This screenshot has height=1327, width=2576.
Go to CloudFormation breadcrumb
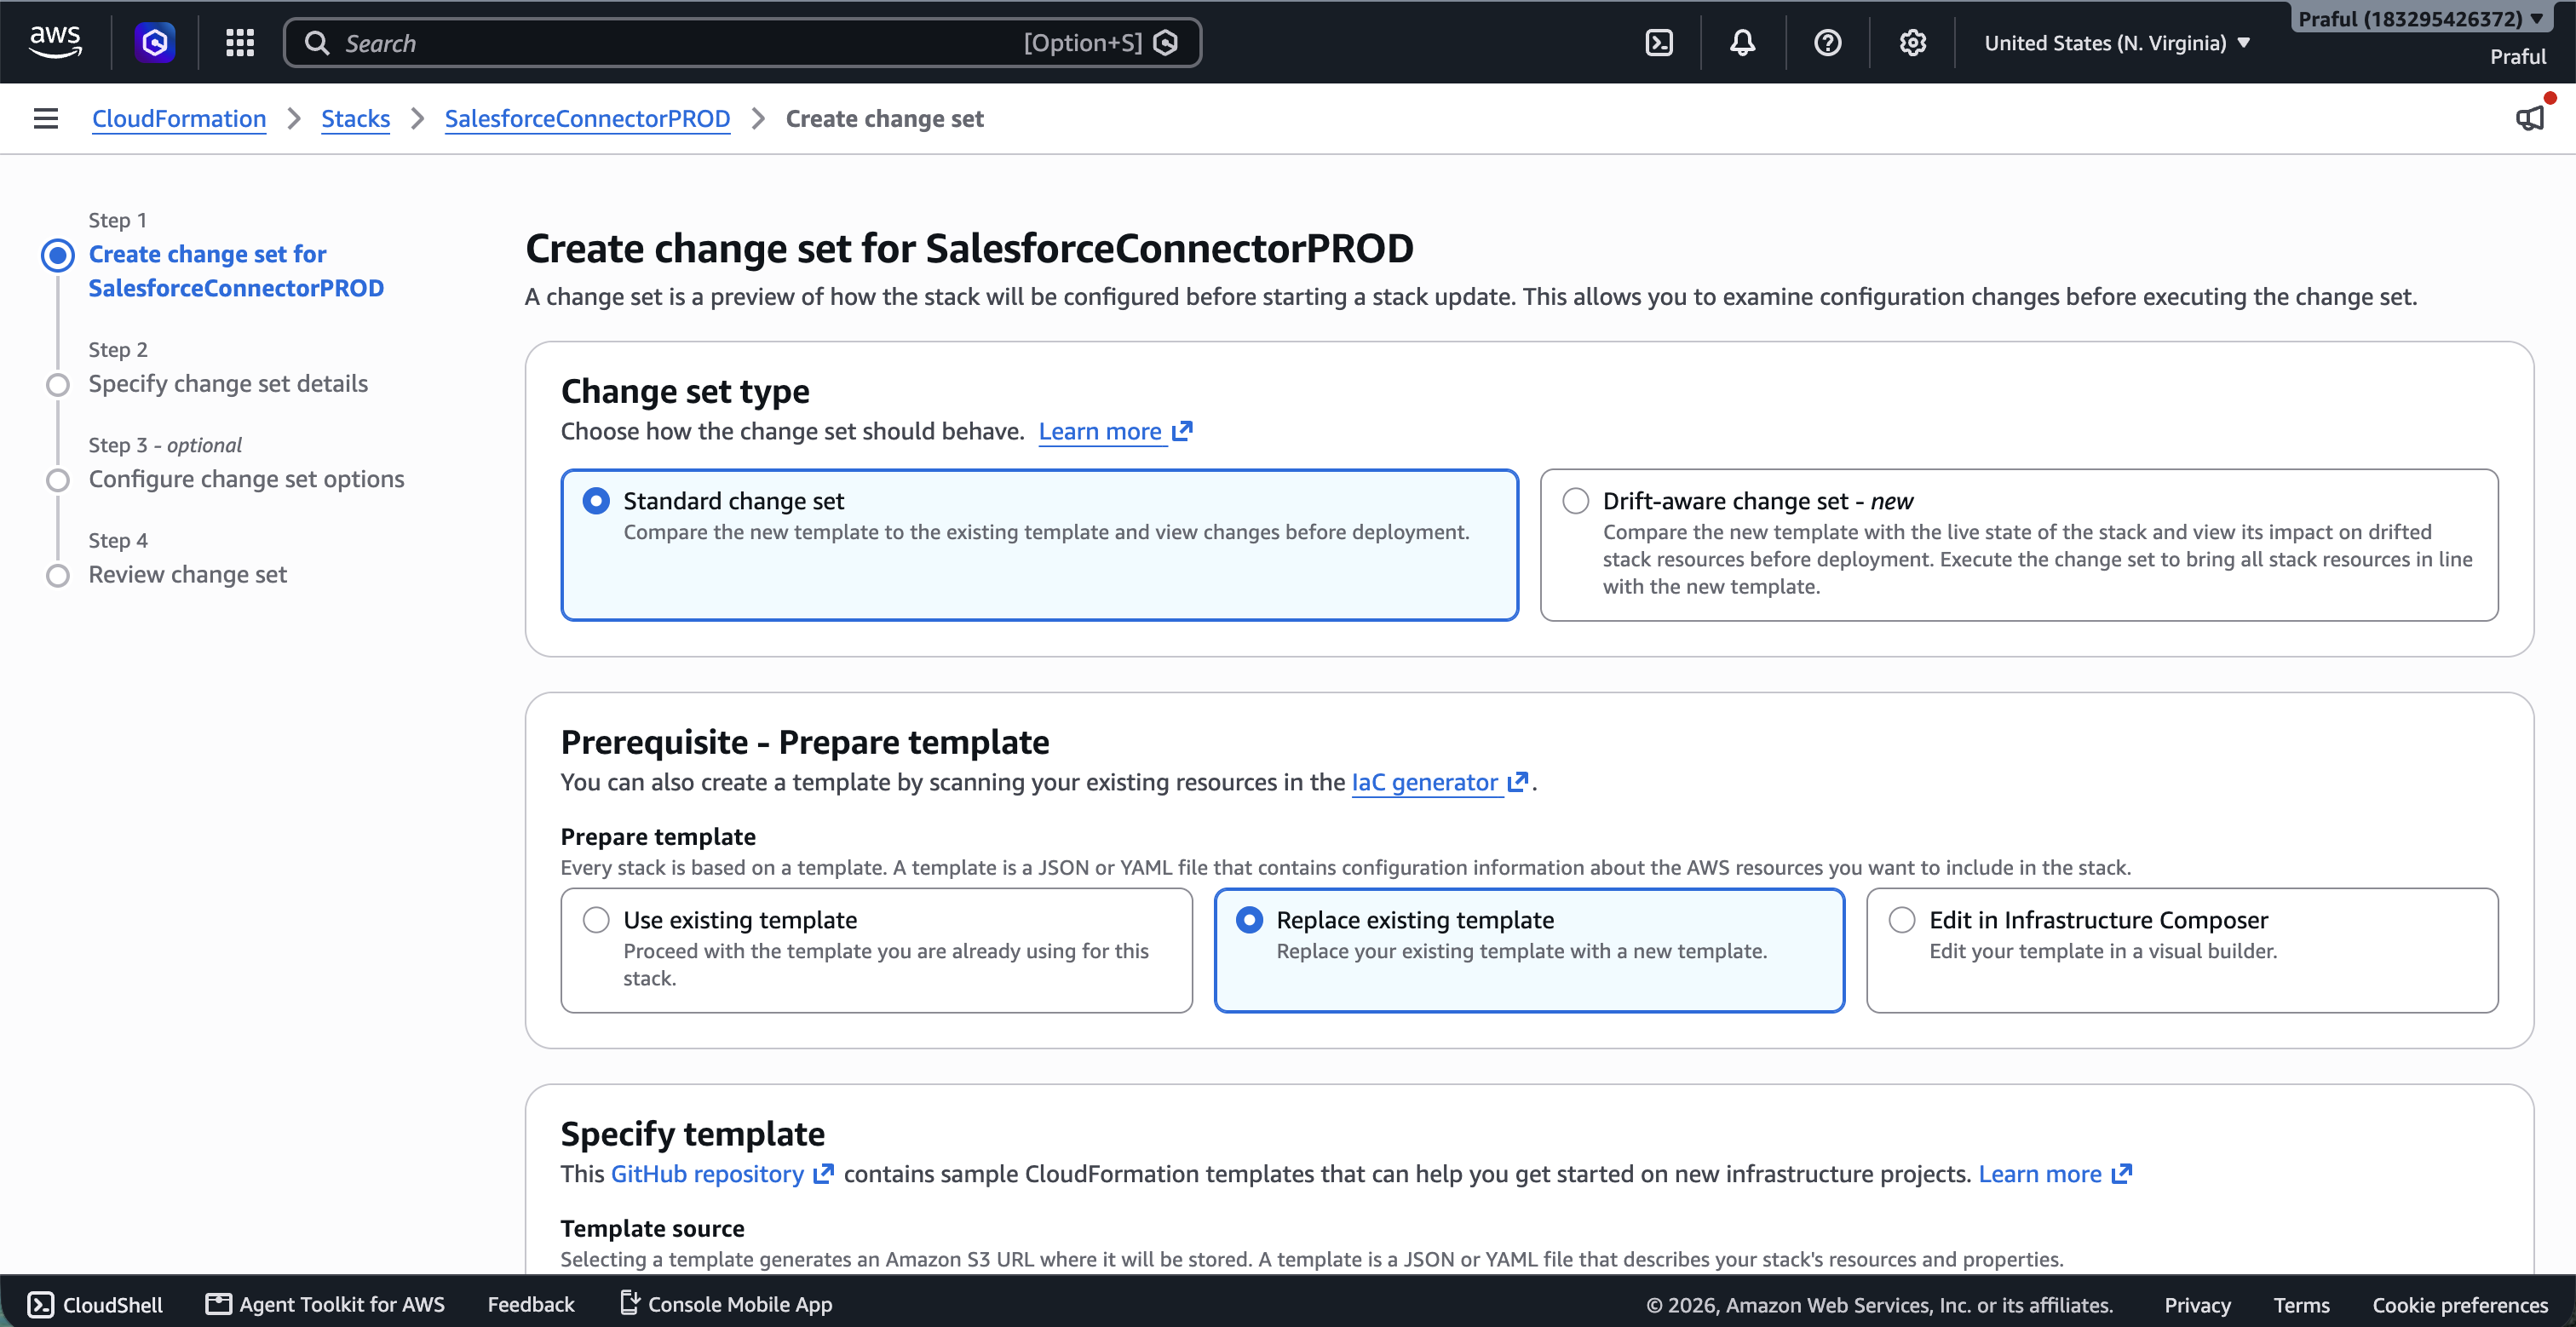[179, 118]
